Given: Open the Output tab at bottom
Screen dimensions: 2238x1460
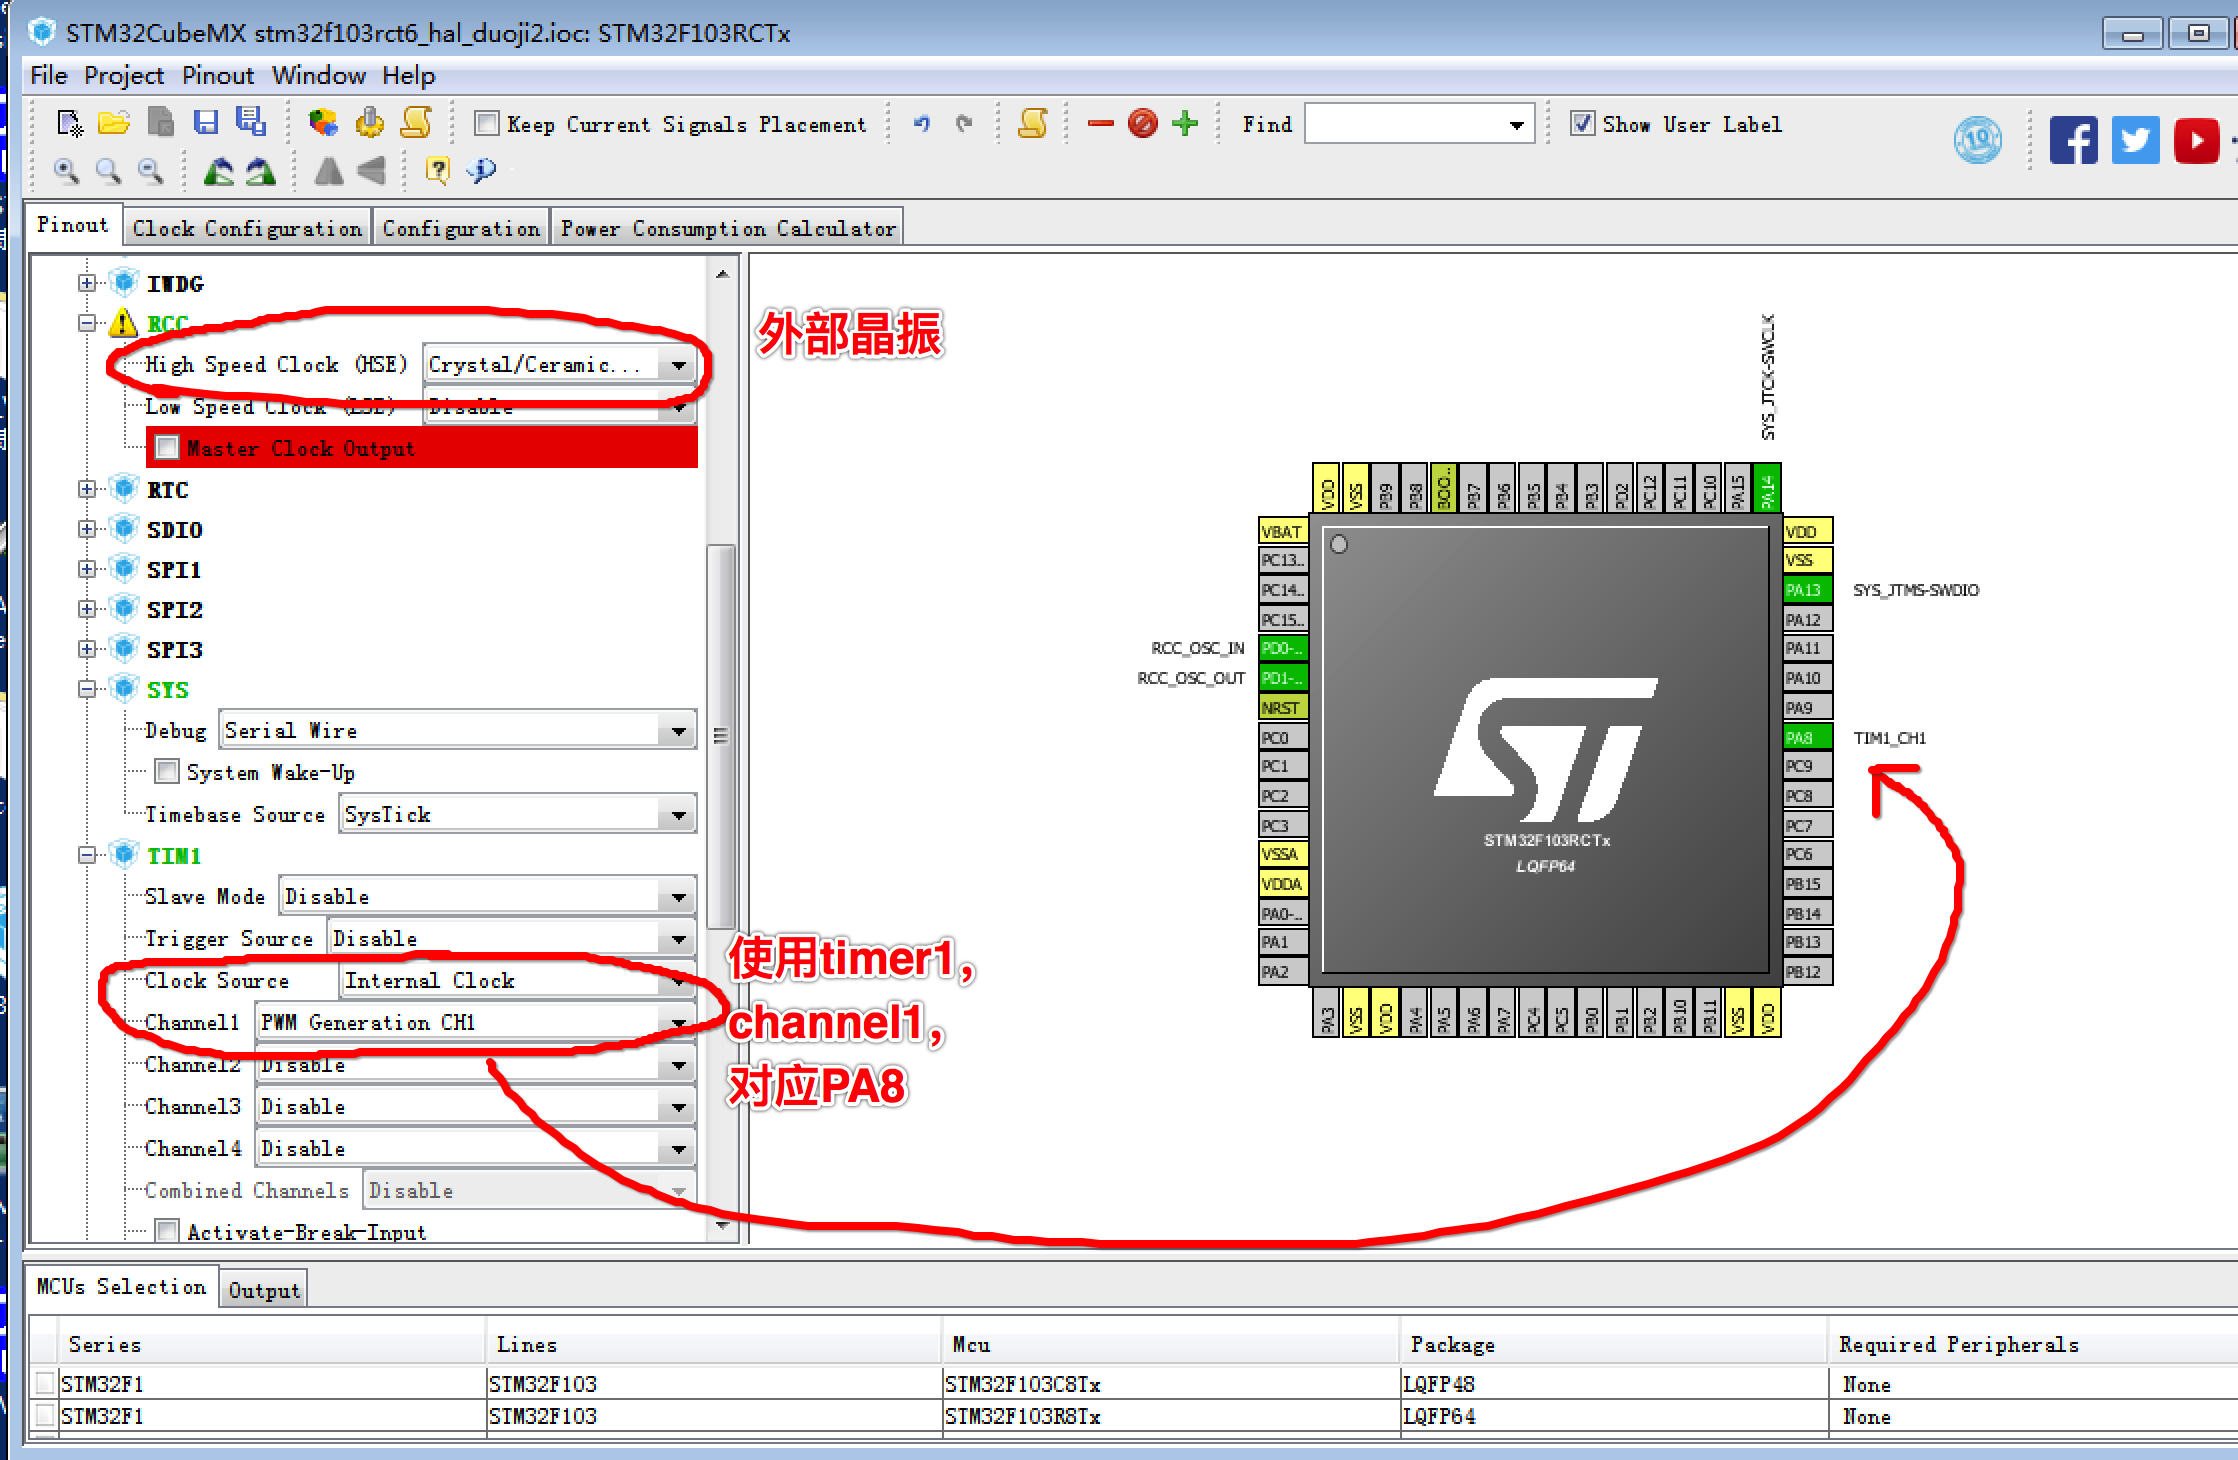Looking at the screenshot, I should [263, 1288].
